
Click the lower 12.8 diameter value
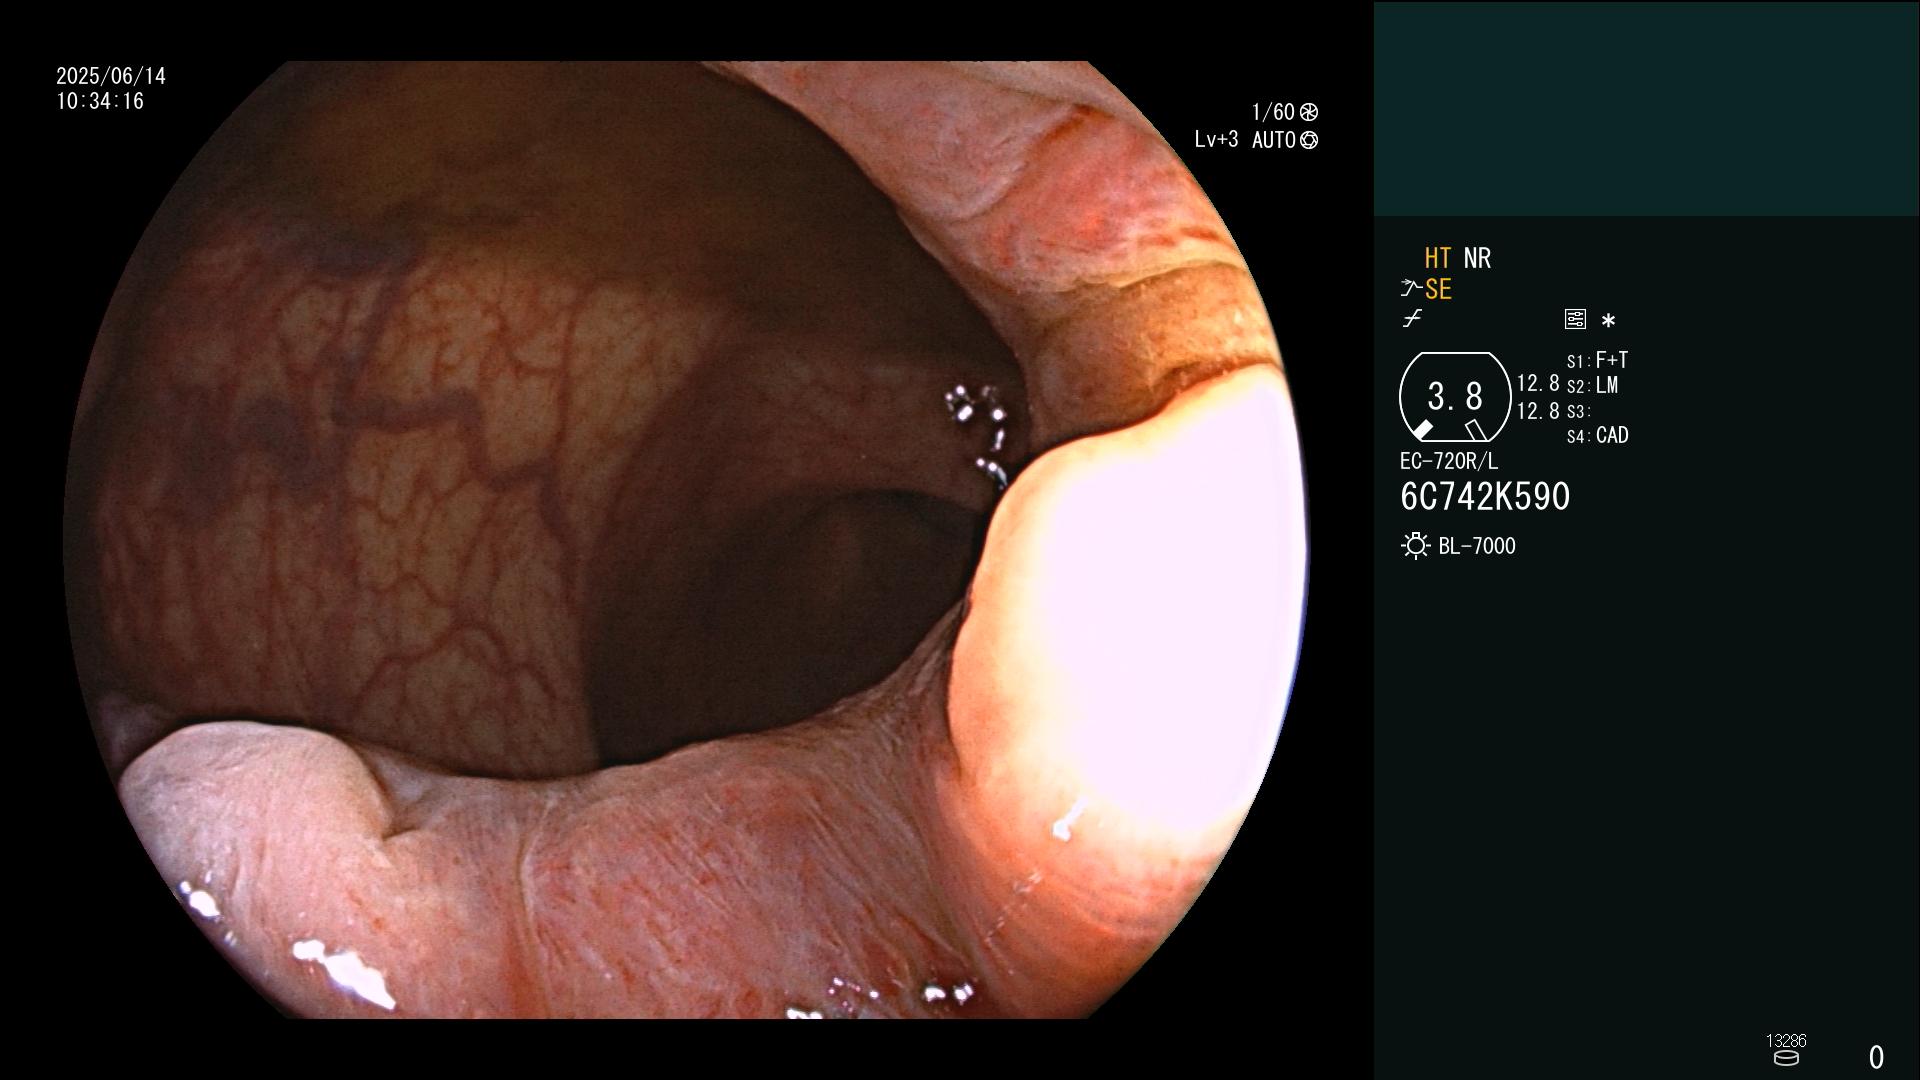coord(1538,411)
